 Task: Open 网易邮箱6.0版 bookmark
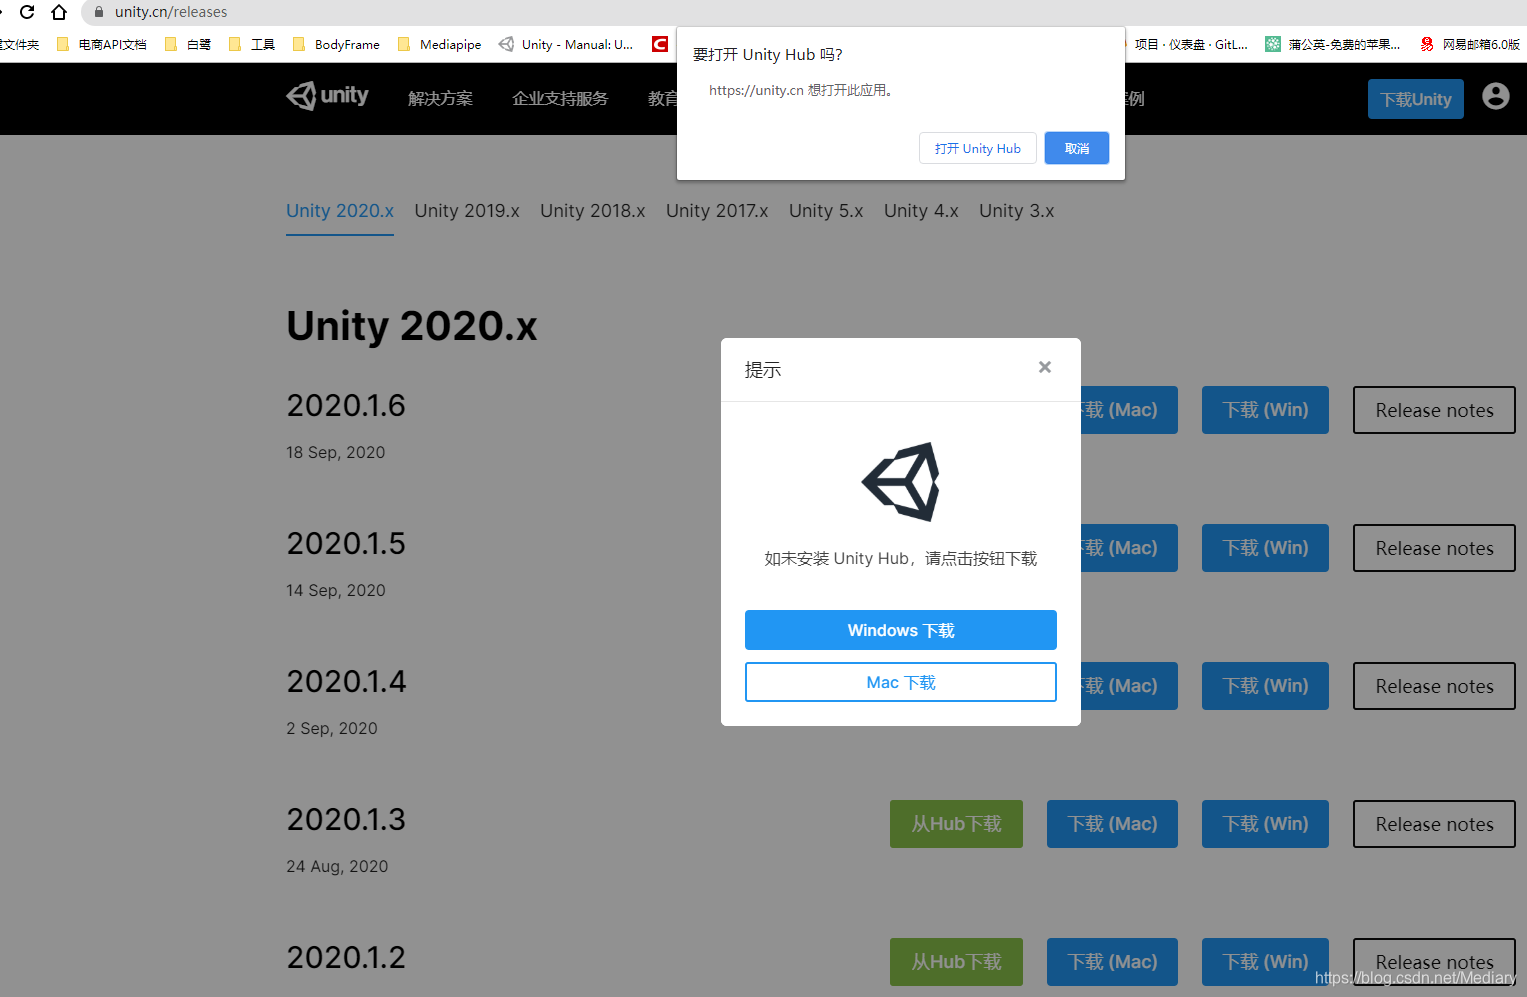[1471, 44]
